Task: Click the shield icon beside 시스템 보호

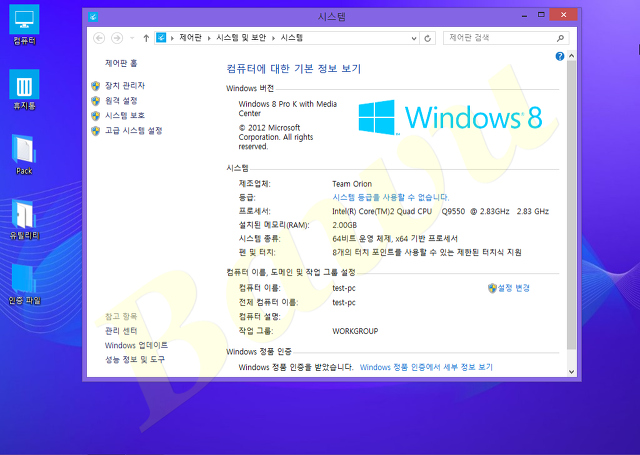Action: tap(96, 116)
